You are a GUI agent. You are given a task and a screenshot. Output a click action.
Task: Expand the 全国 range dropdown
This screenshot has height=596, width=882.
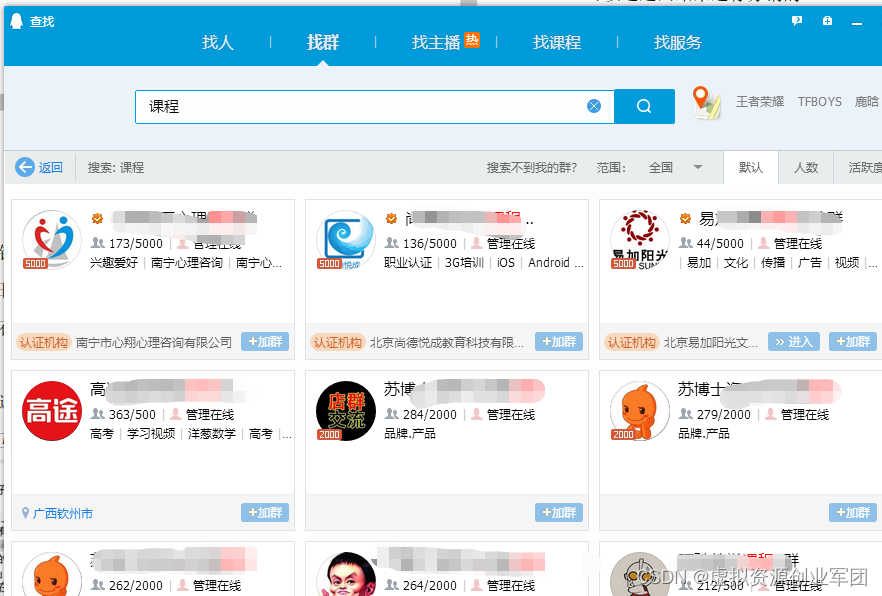pos(675,168)
